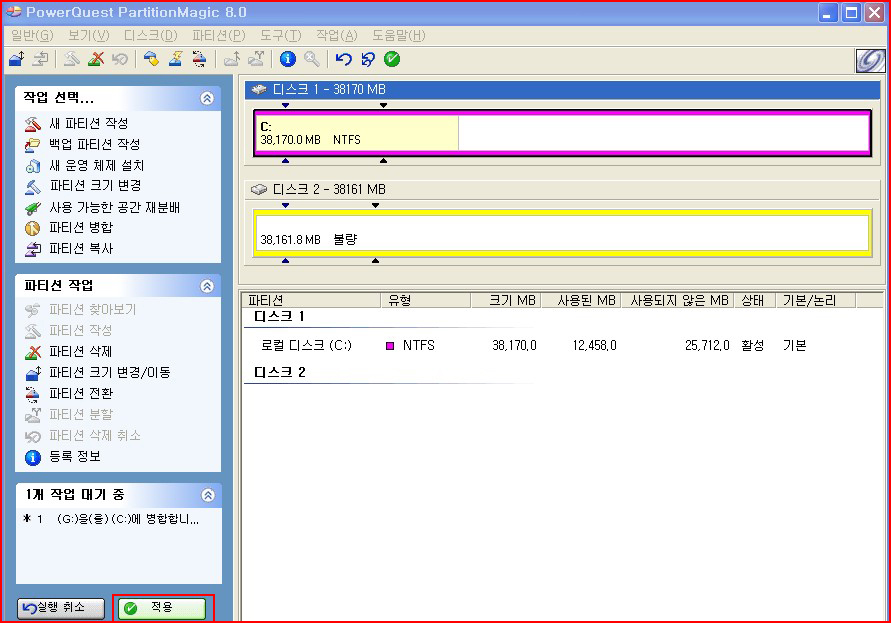Click the blue info toolbar icon
This screenshot has height=623, width=891.
pos(288,59)
